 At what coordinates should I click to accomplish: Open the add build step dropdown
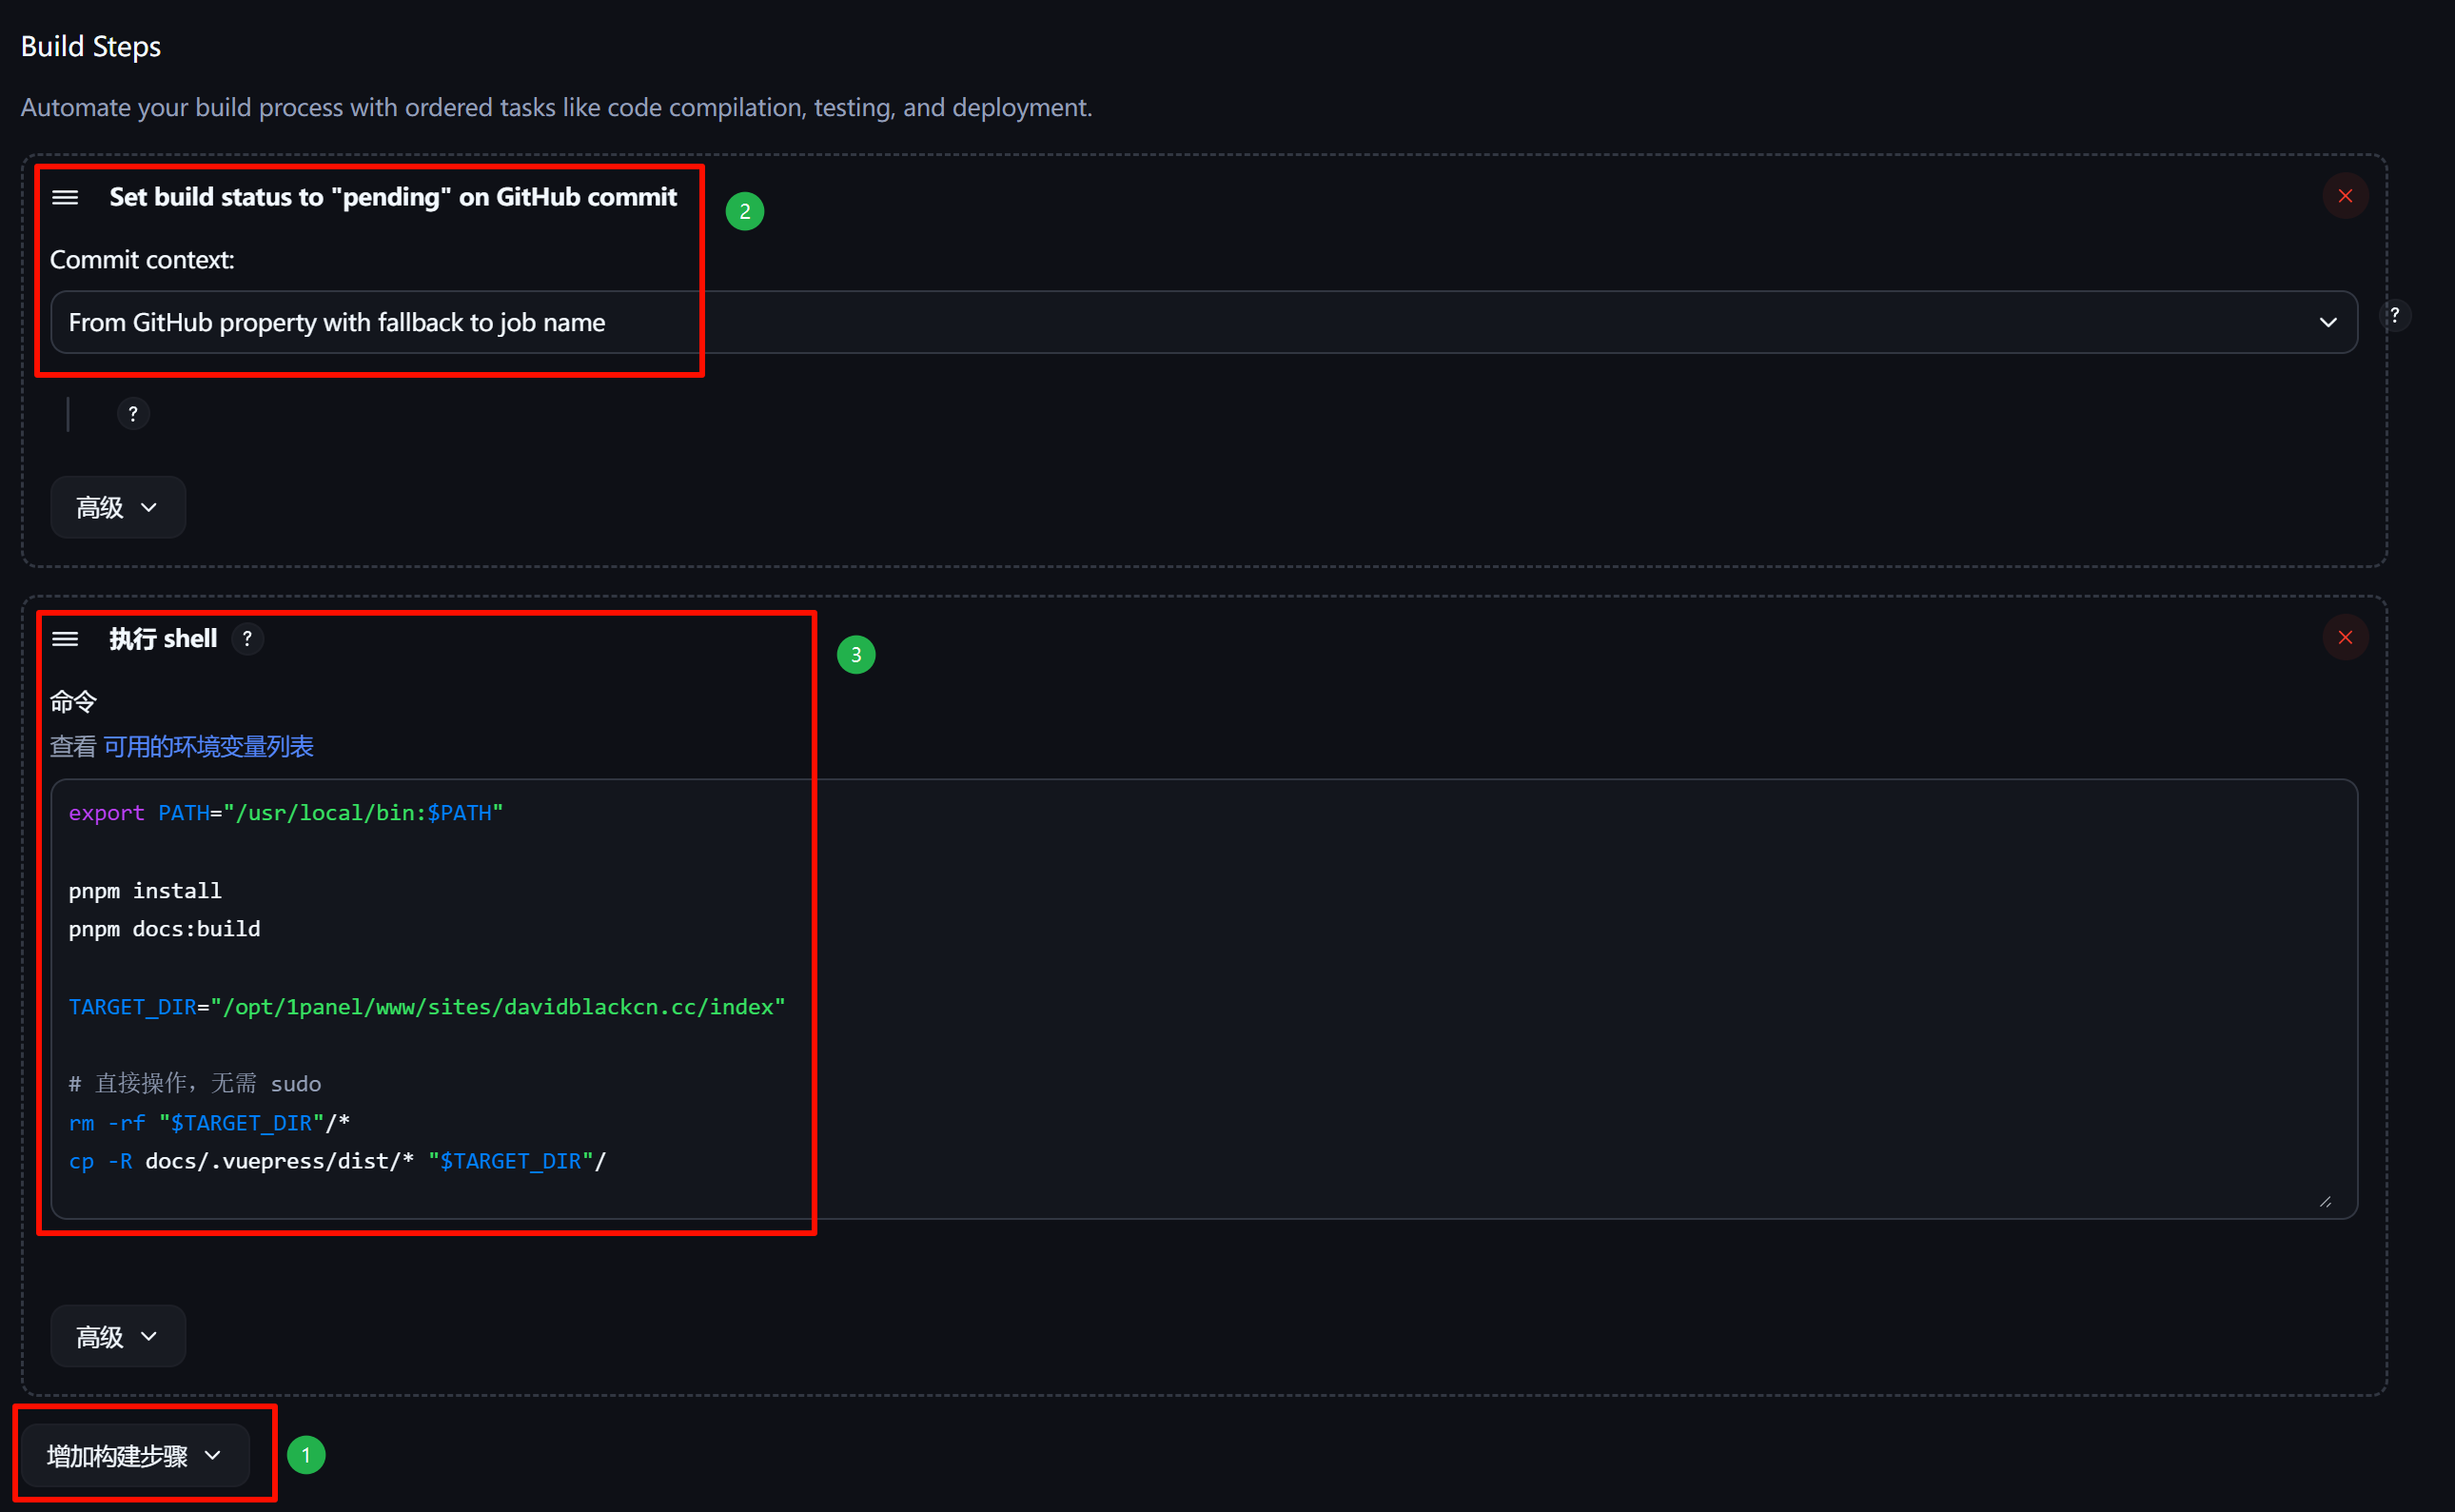[x=134, y=1456]
